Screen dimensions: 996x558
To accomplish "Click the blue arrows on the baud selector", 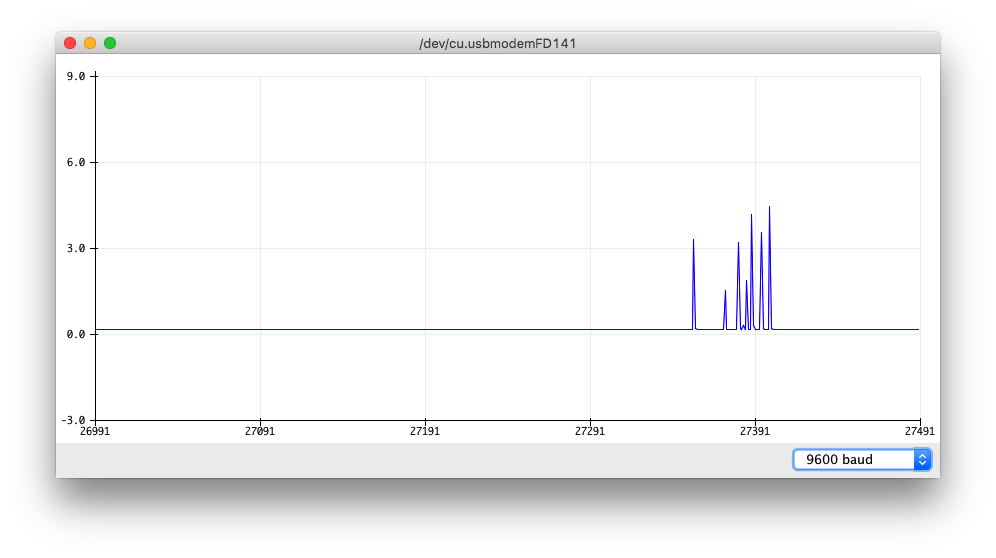I will point(922,459).
